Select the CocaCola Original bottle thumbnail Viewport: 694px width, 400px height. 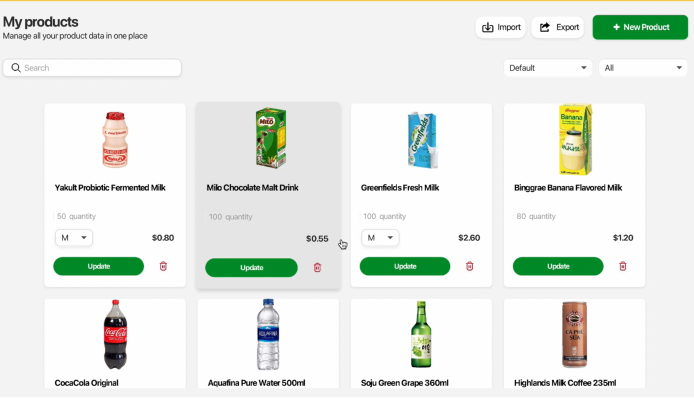(115, 335)
